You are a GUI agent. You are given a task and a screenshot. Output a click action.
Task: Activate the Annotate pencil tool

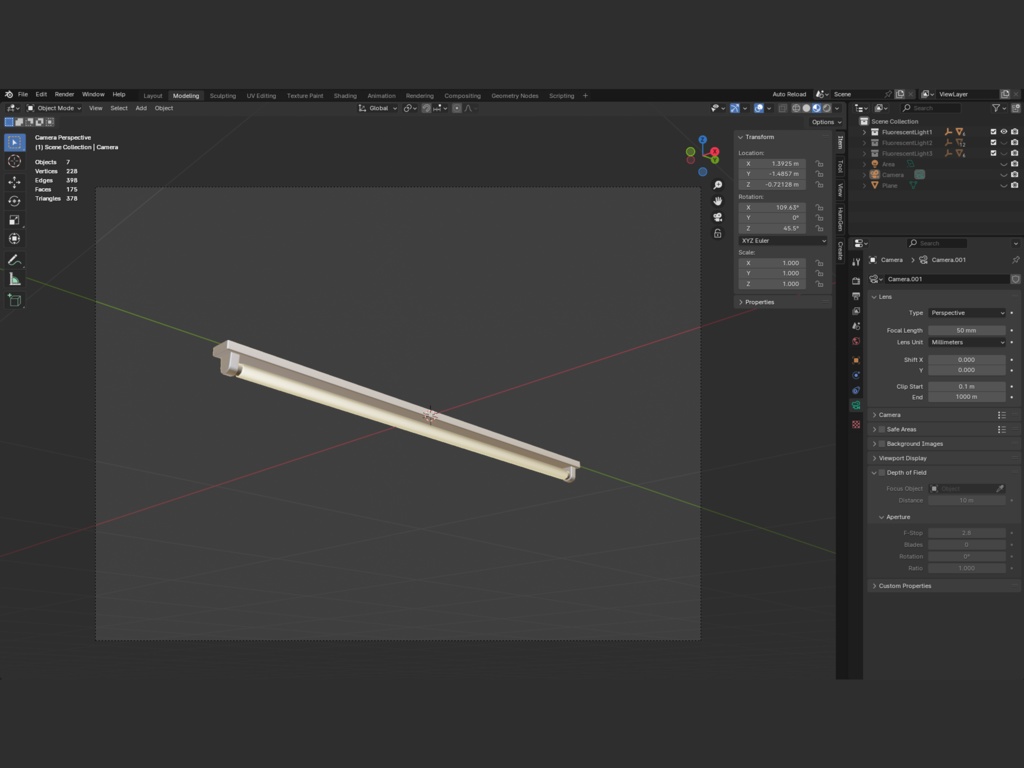point(14,260)
